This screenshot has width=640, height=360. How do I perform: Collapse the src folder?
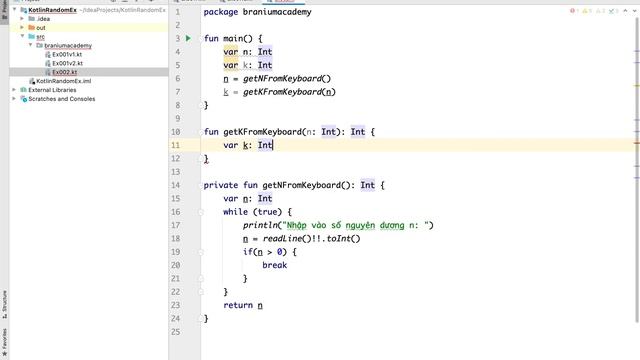point(22,36)
